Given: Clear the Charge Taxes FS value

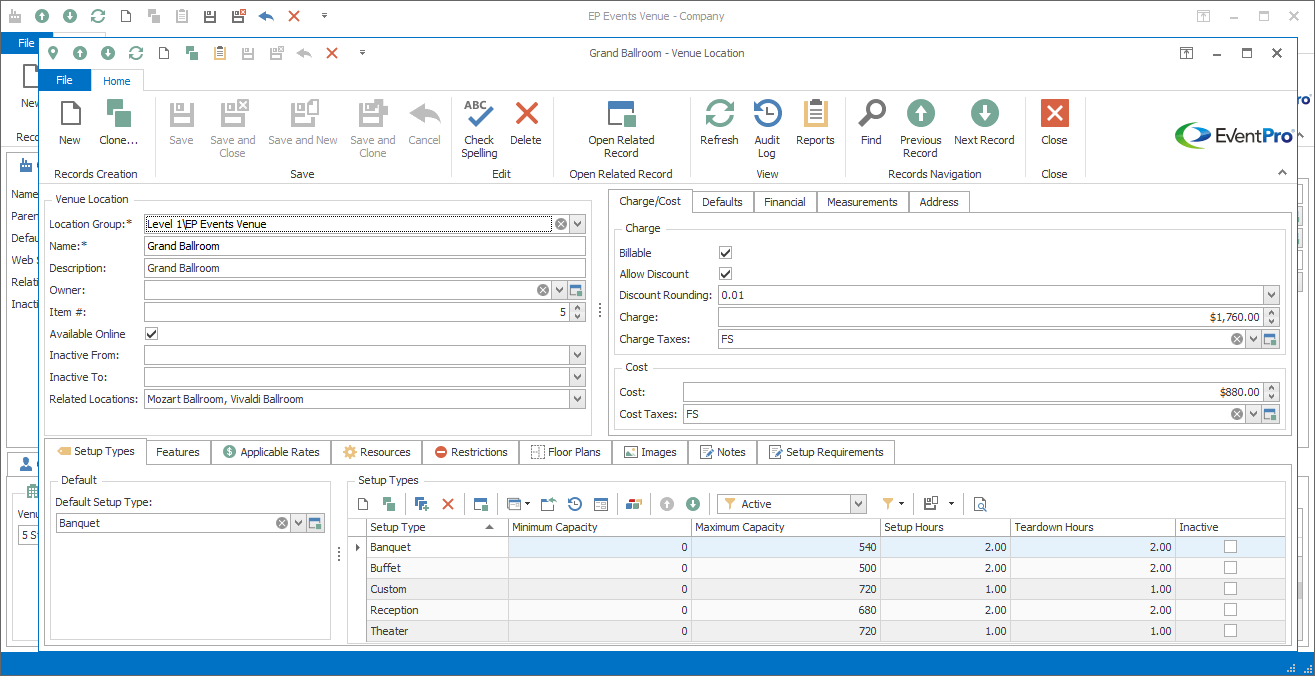Looking at the screenshot, I should tap(1237, 339).
